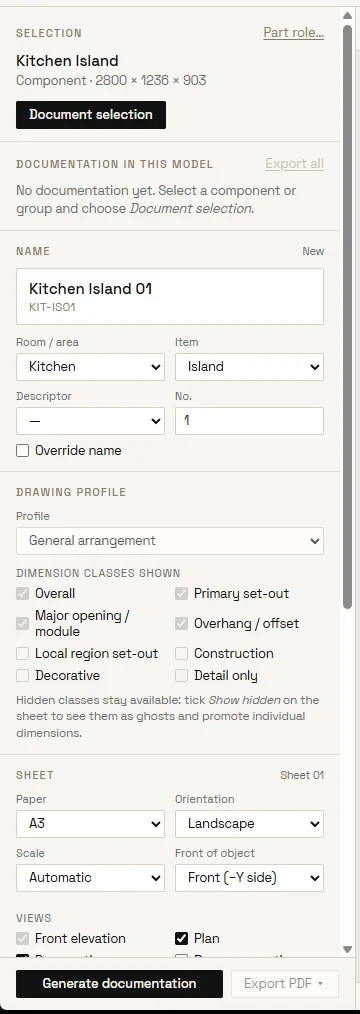Enable the Decorative dimension class
The width and height of the screenshot is (360, 1014).
(23, 676)
